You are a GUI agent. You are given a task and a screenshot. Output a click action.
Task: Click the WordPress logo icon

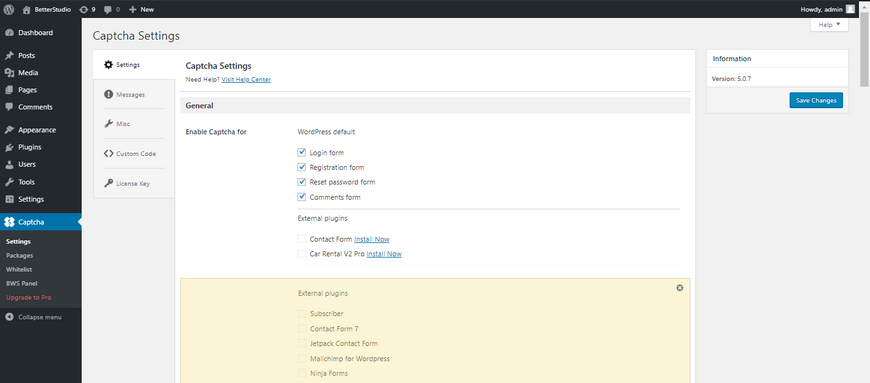(x=9, y=9)
